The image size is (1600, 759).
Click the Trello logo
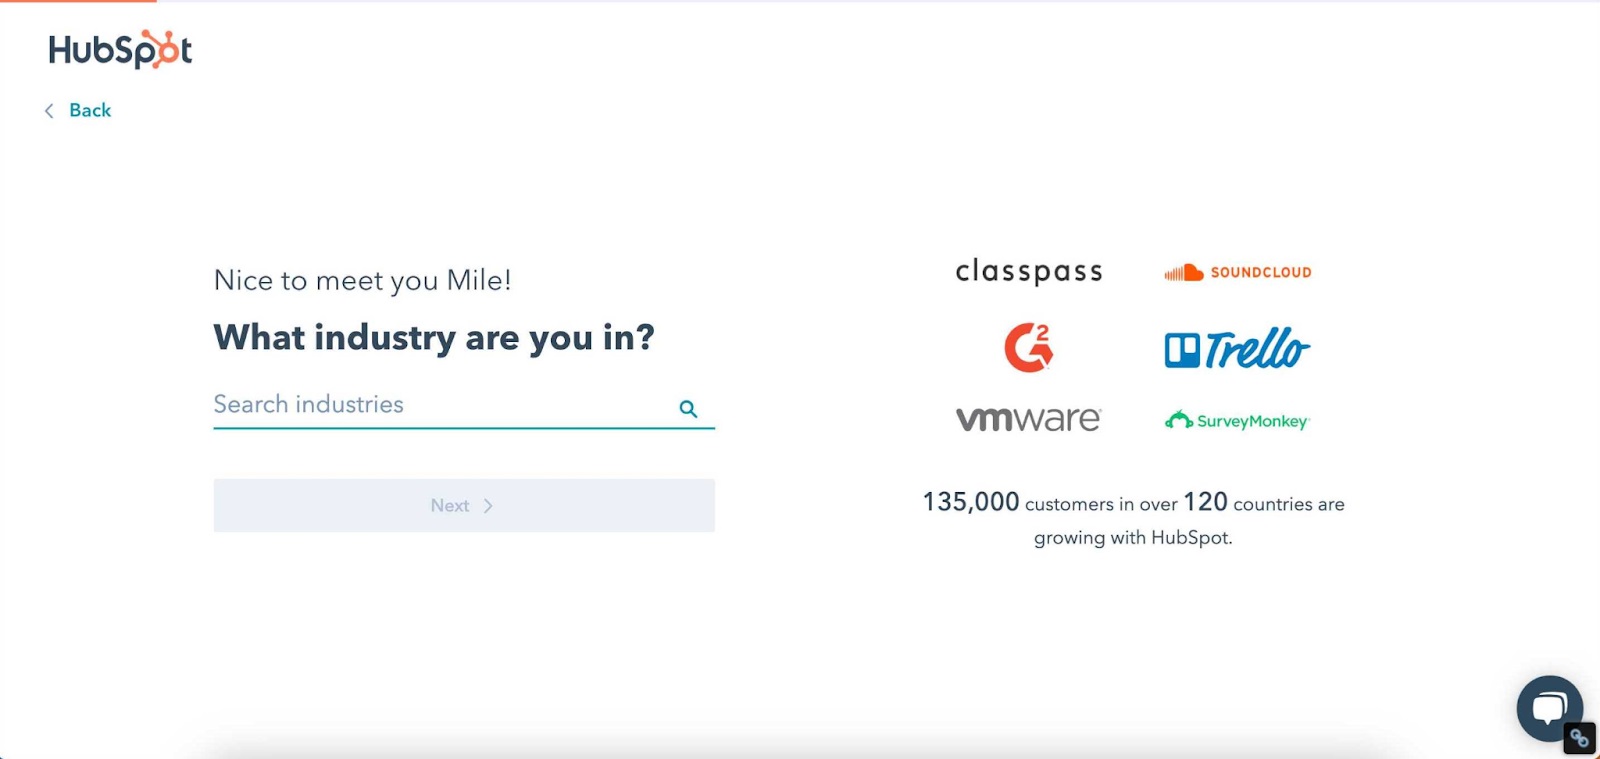click(x=1237, y=349)
